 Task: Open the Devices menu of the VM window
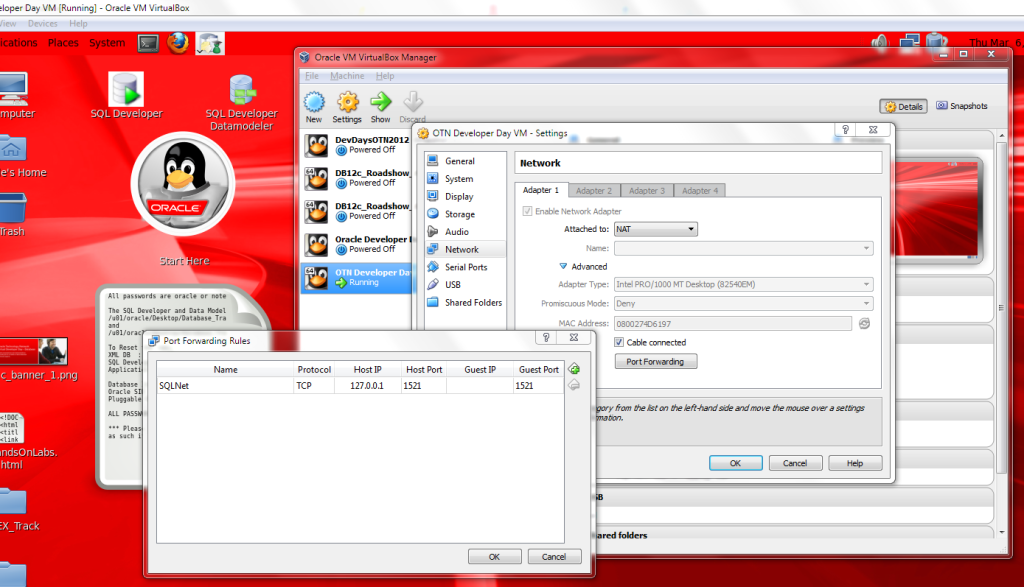pyautogui.click(x=42, y=24)
